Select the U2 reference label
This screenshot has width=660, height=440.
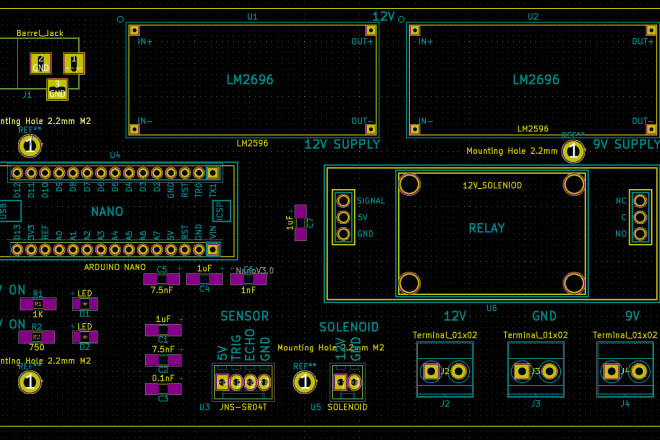(x=533, y=17)
